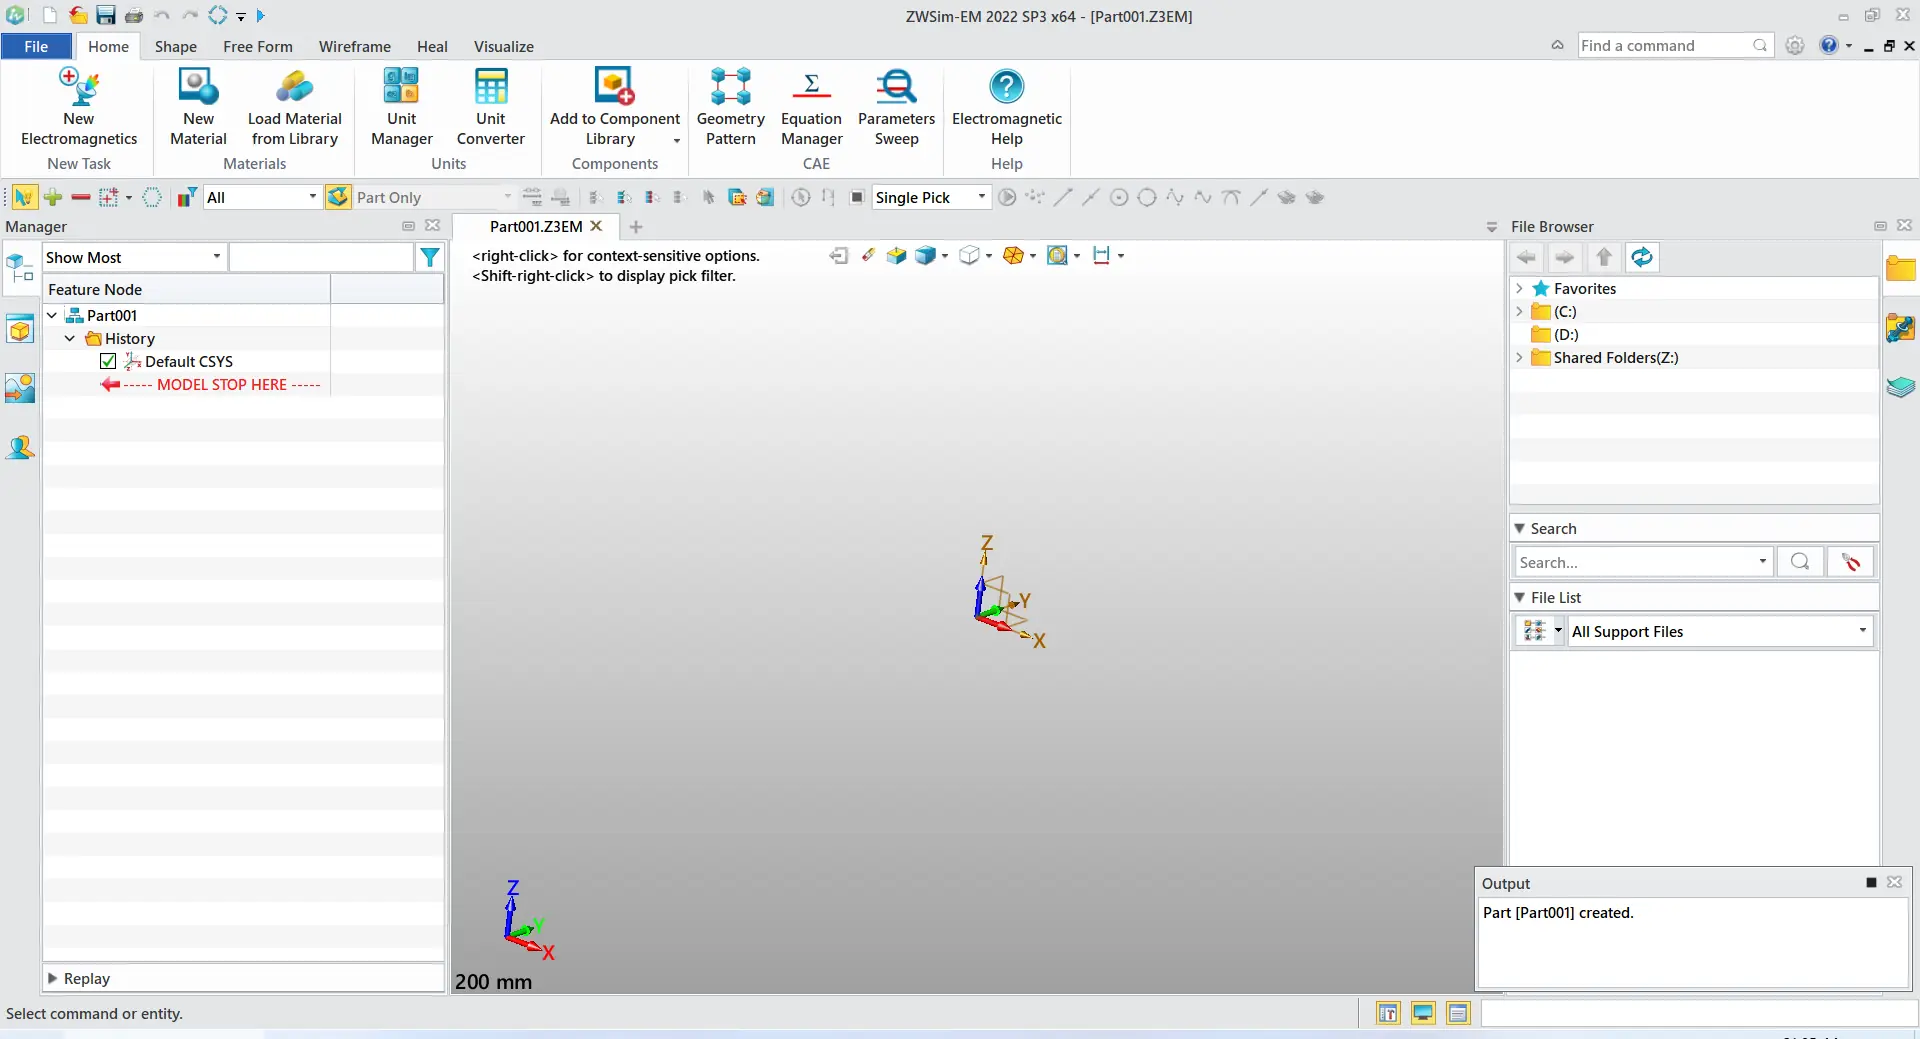1920x1039 pixels.
Task: Click the Manager filter text field
Action: (x=321, y=257)
